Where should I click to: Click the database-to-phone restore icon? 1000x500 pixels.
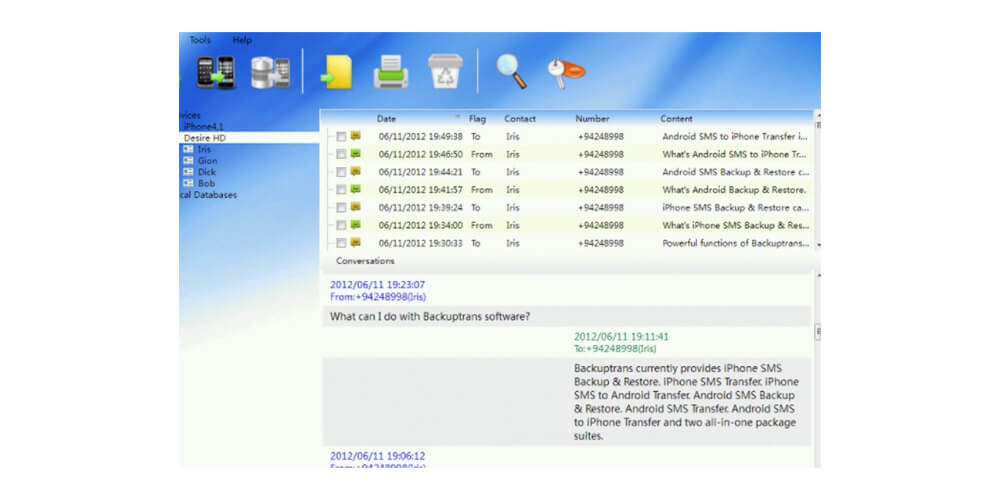(x=270, y=72)
